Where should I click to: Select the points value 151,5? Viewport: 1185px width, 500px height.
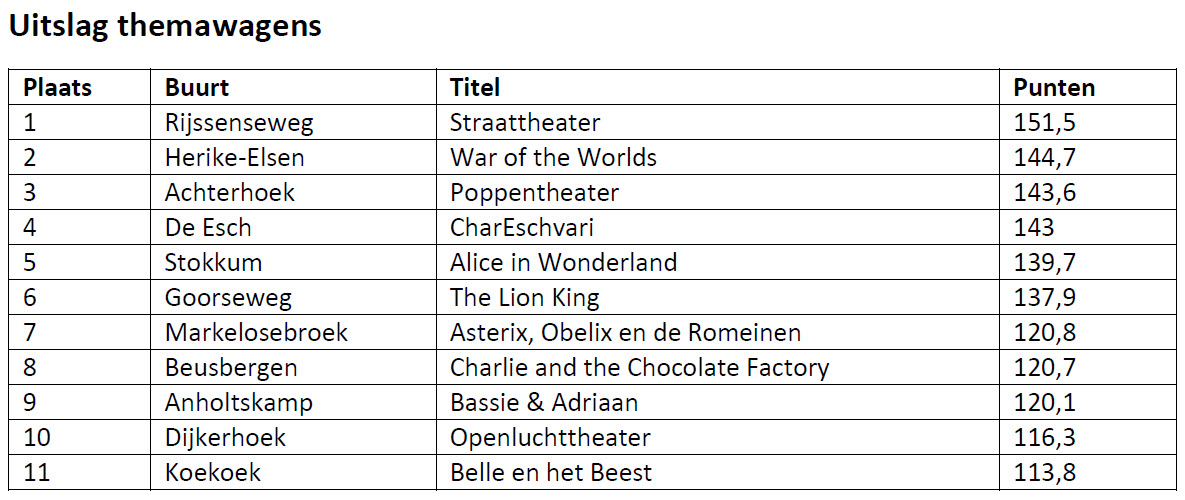(1044, 123)
